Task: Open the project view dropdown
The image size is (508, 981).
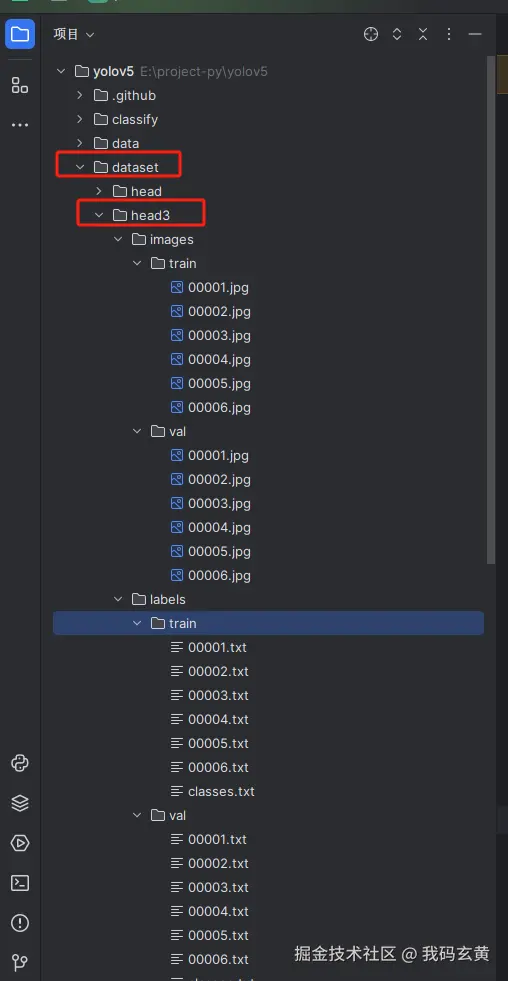Action: 74,34
